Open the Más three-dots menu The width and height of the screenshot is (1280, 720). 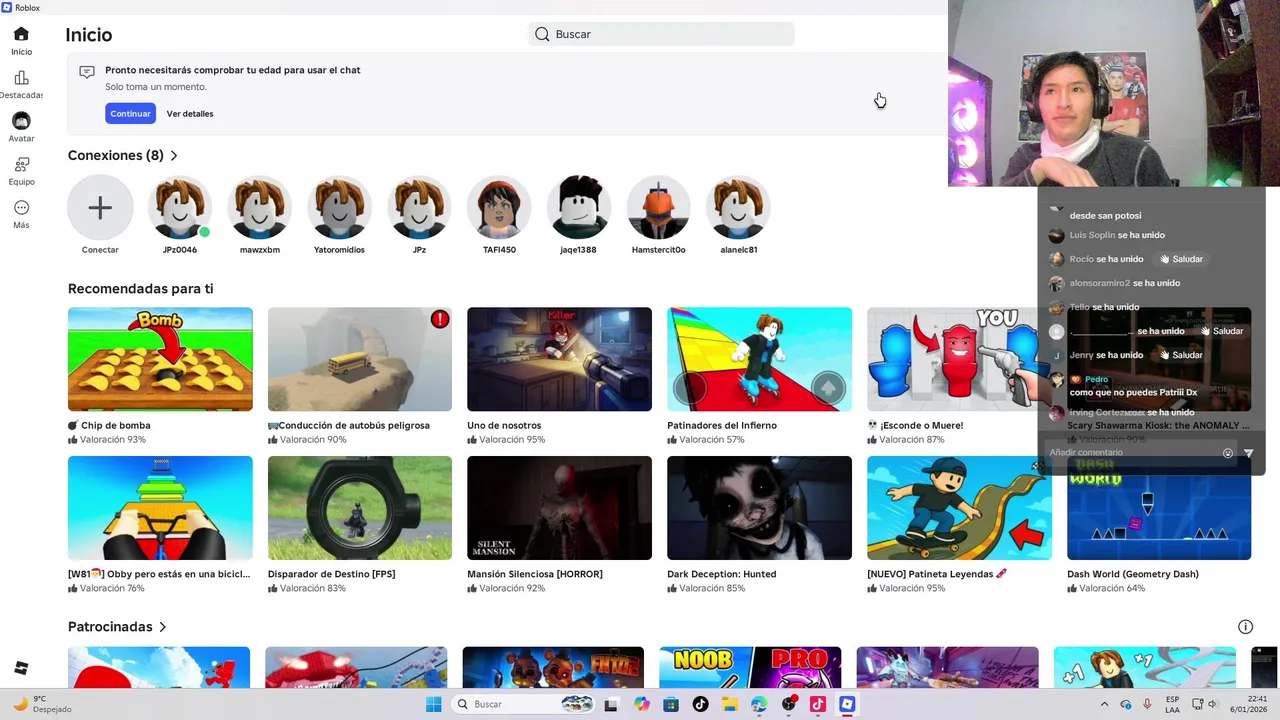[21, 208]
